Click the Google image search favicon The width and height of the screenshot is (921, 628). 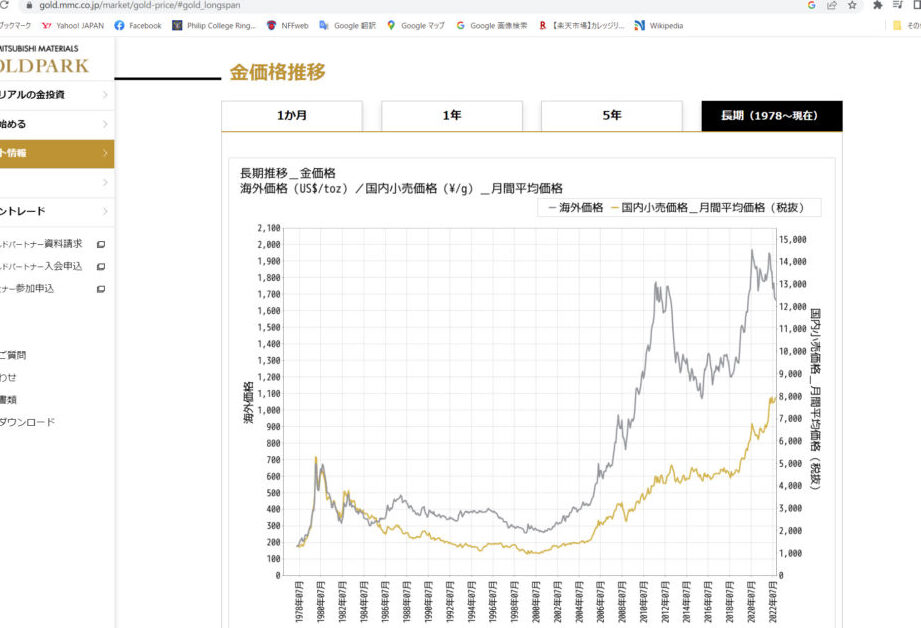tap(460, 25)
